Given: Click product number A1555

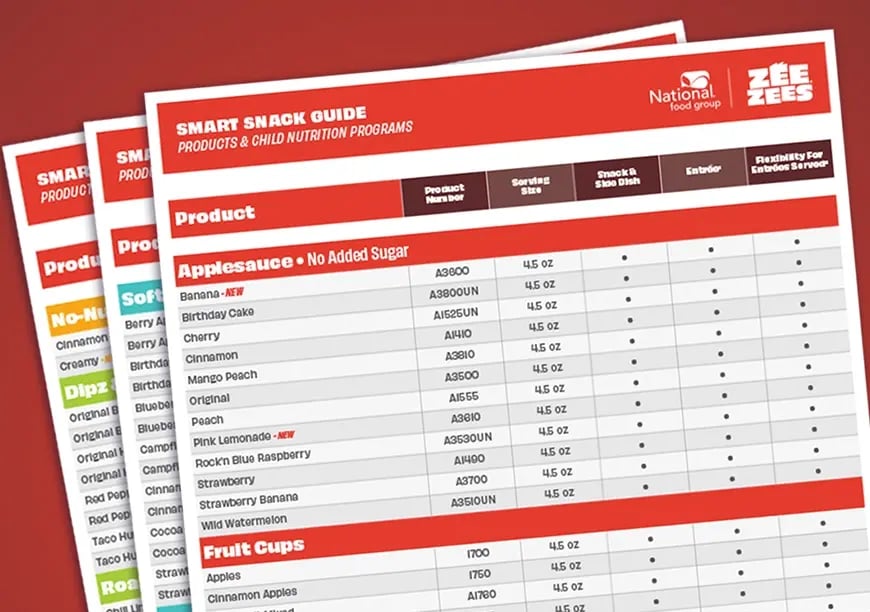Looking at the screenshot, I should point(463,397).
